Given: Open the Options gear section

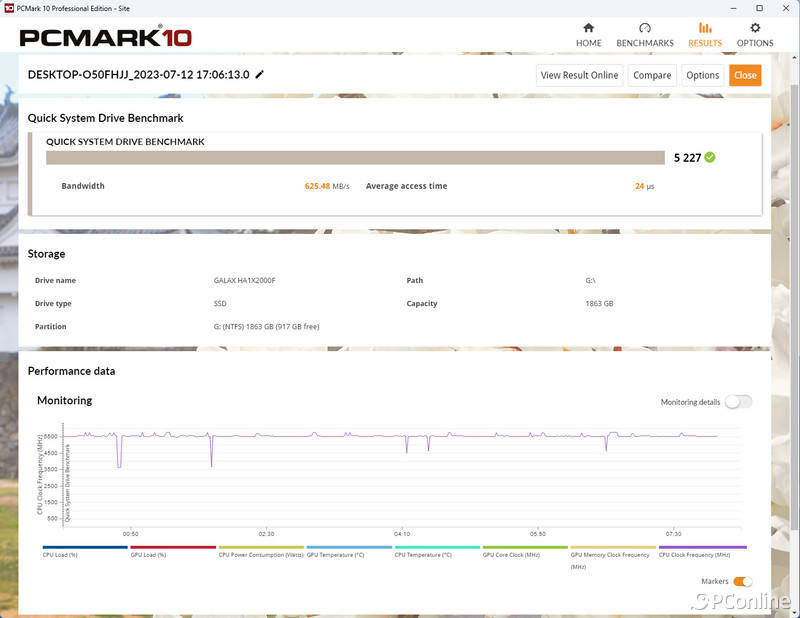Looking at the screenshot, I should (755, 34).
